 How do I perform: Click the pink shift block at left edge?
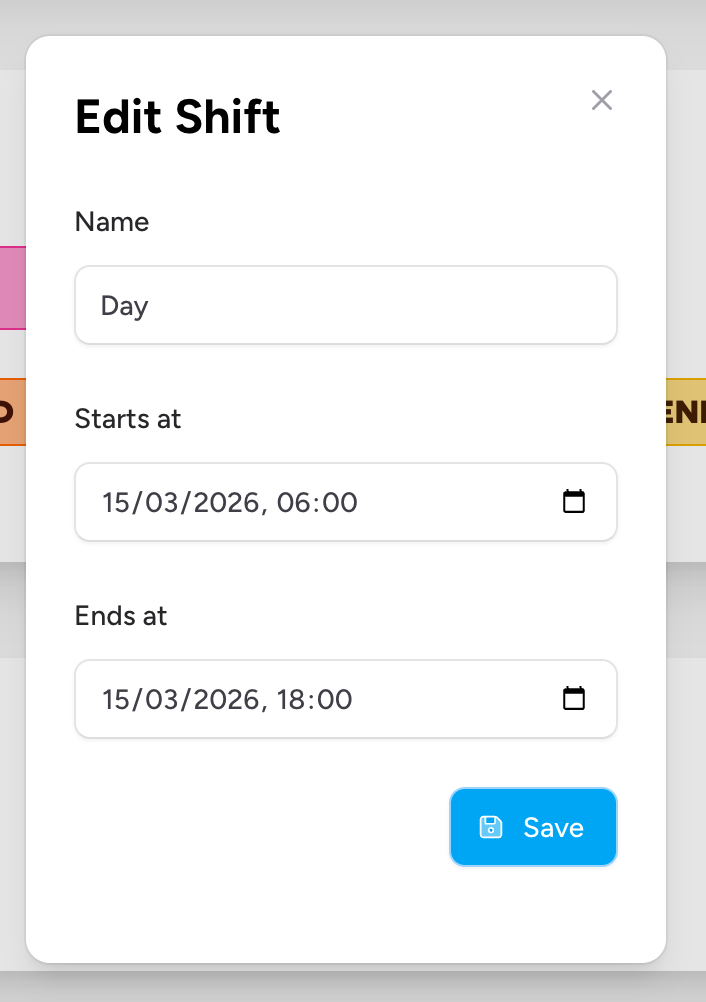click(12, 288)
